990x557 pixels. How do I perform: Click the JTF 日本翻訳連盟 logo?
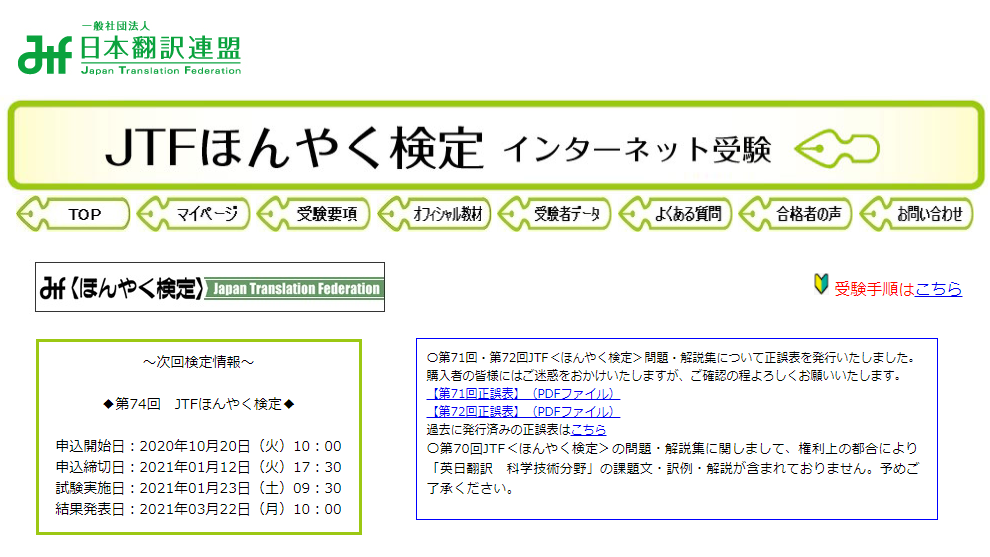[x=129, y=49]
